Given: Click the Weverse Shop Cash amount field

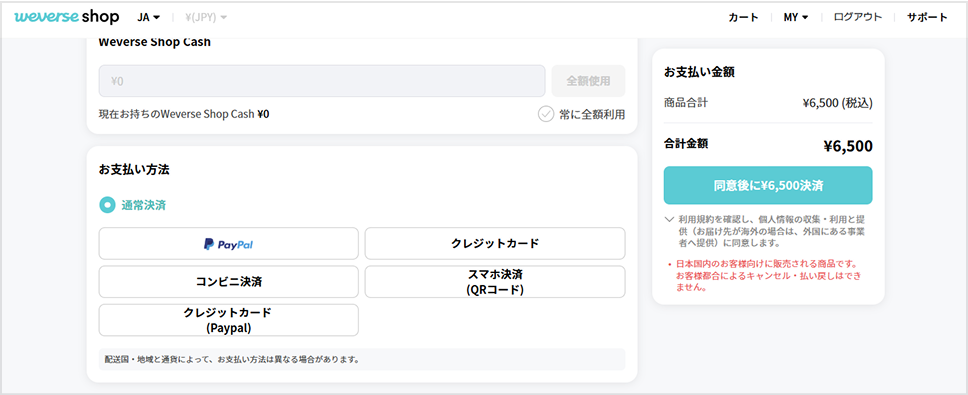Looking at the screenshot, I should (322, 81).
